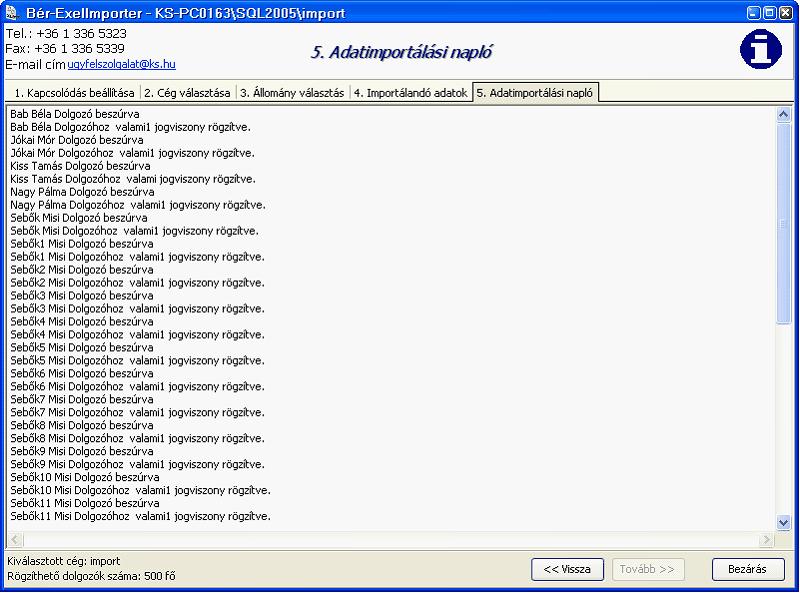Select the 5. Adatimportálási napló tab
The height and width of the screenshot is (593, 800).
pos(535,92)
